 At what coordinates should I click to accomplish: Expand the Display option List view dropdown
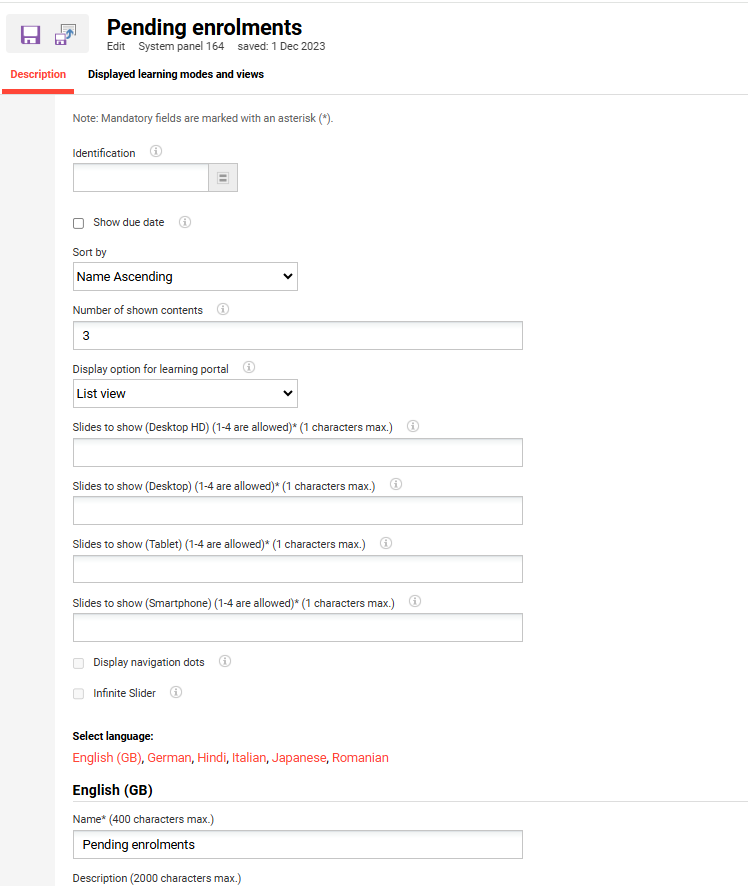tap(185, 394)
